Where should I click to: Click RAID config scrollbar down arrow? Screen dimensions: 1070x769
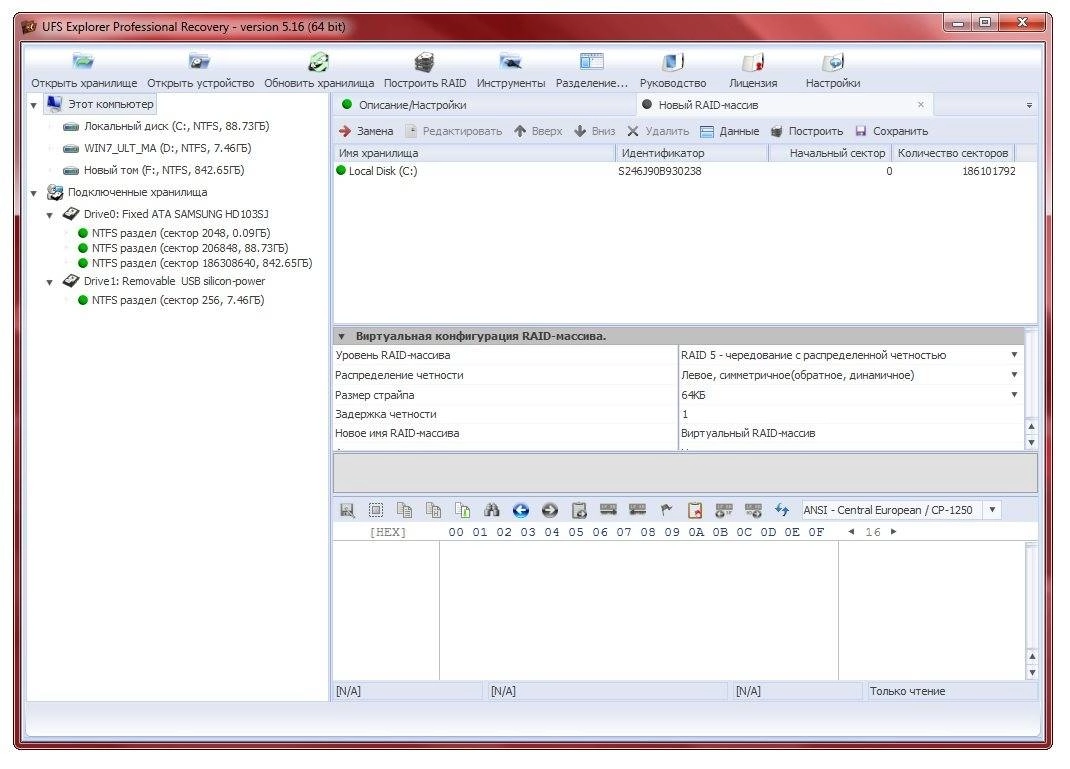click(x=1031, y=442)
